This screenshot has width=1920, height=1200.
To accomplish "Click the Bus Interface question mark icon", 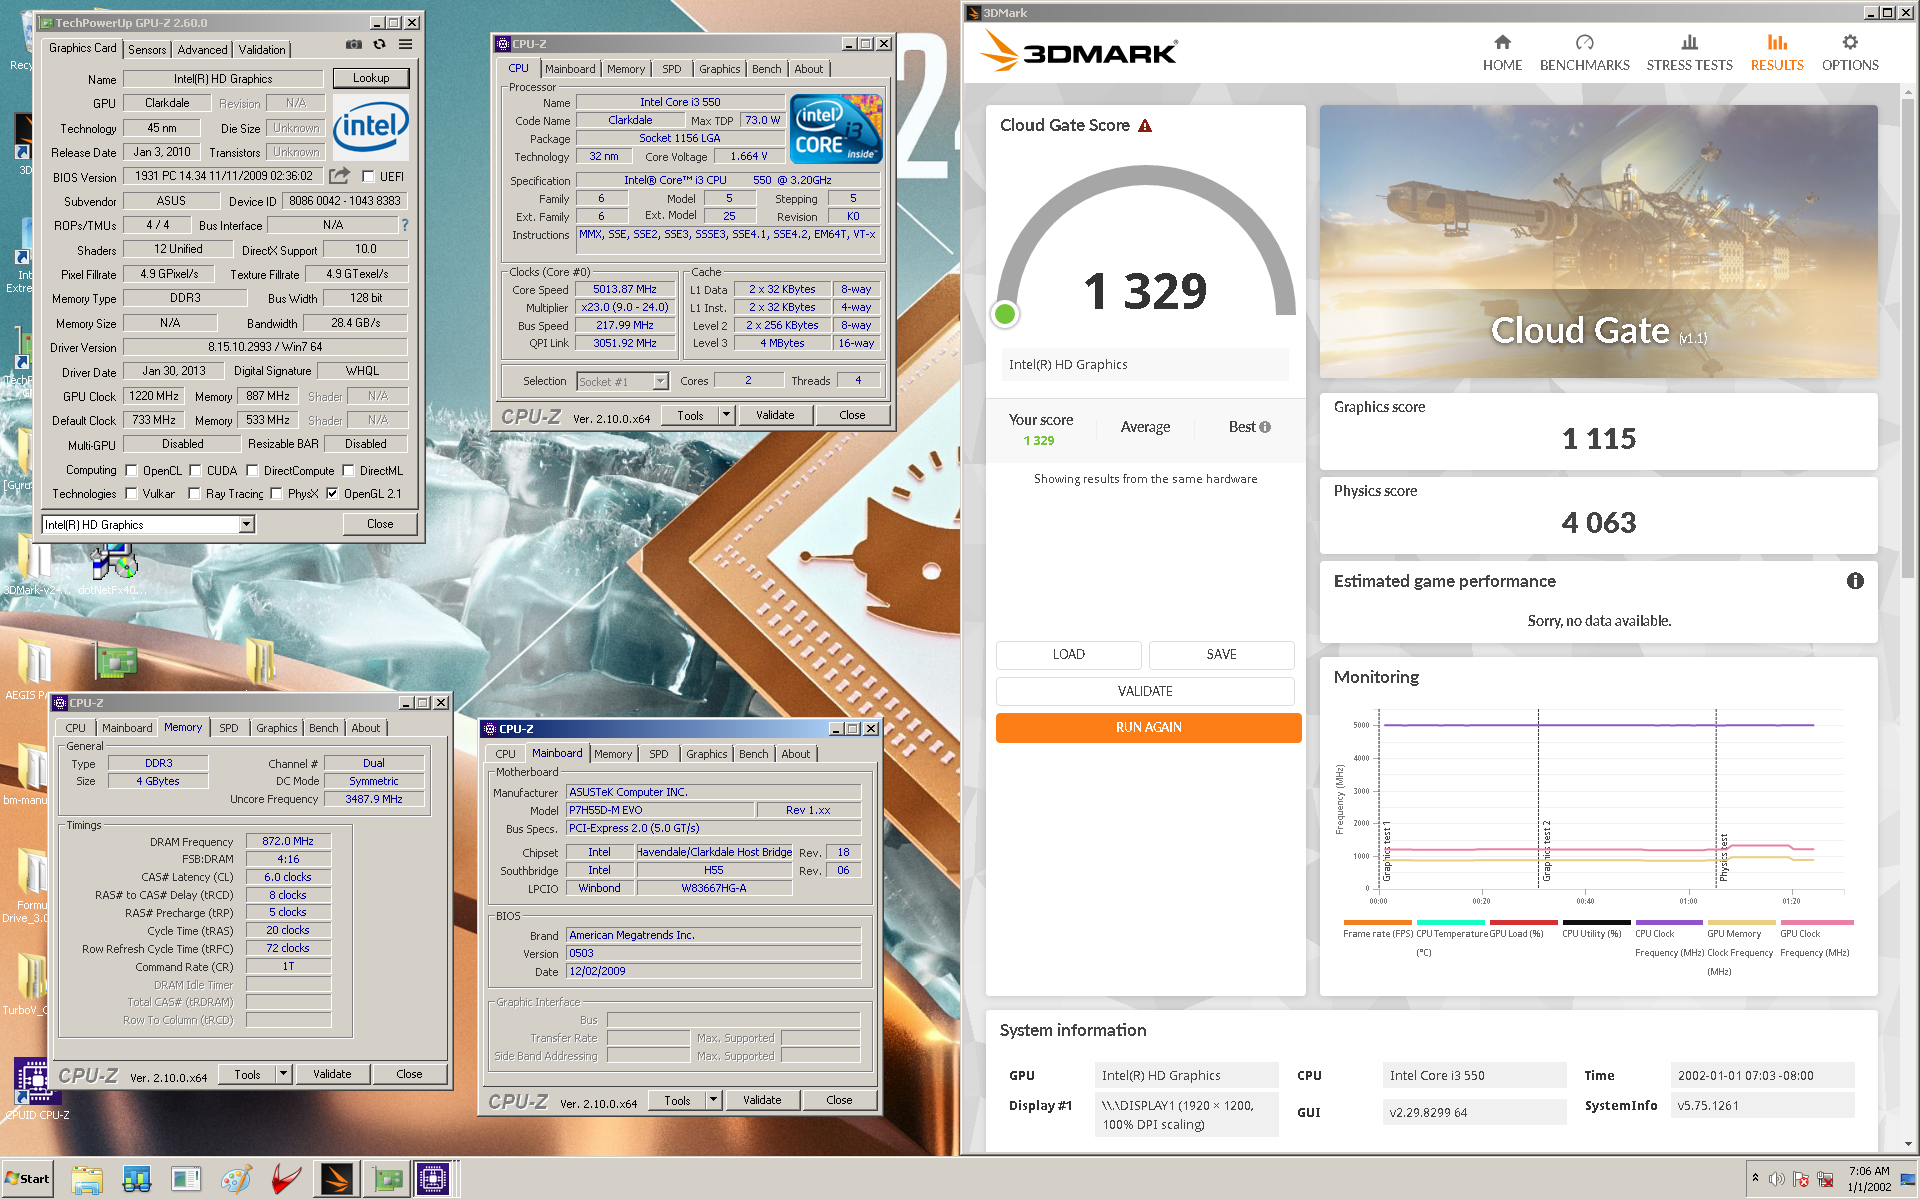I will [405, 225].
